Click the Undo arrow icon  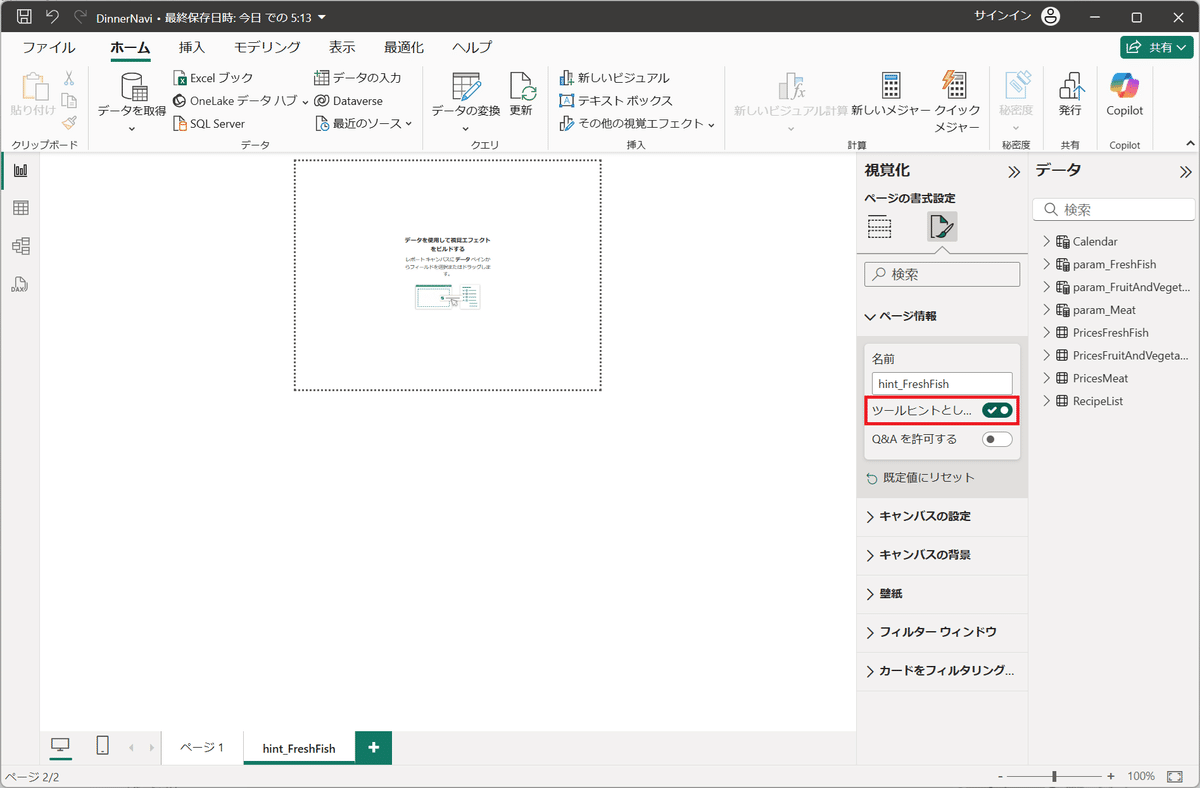(x=52, y=17)
